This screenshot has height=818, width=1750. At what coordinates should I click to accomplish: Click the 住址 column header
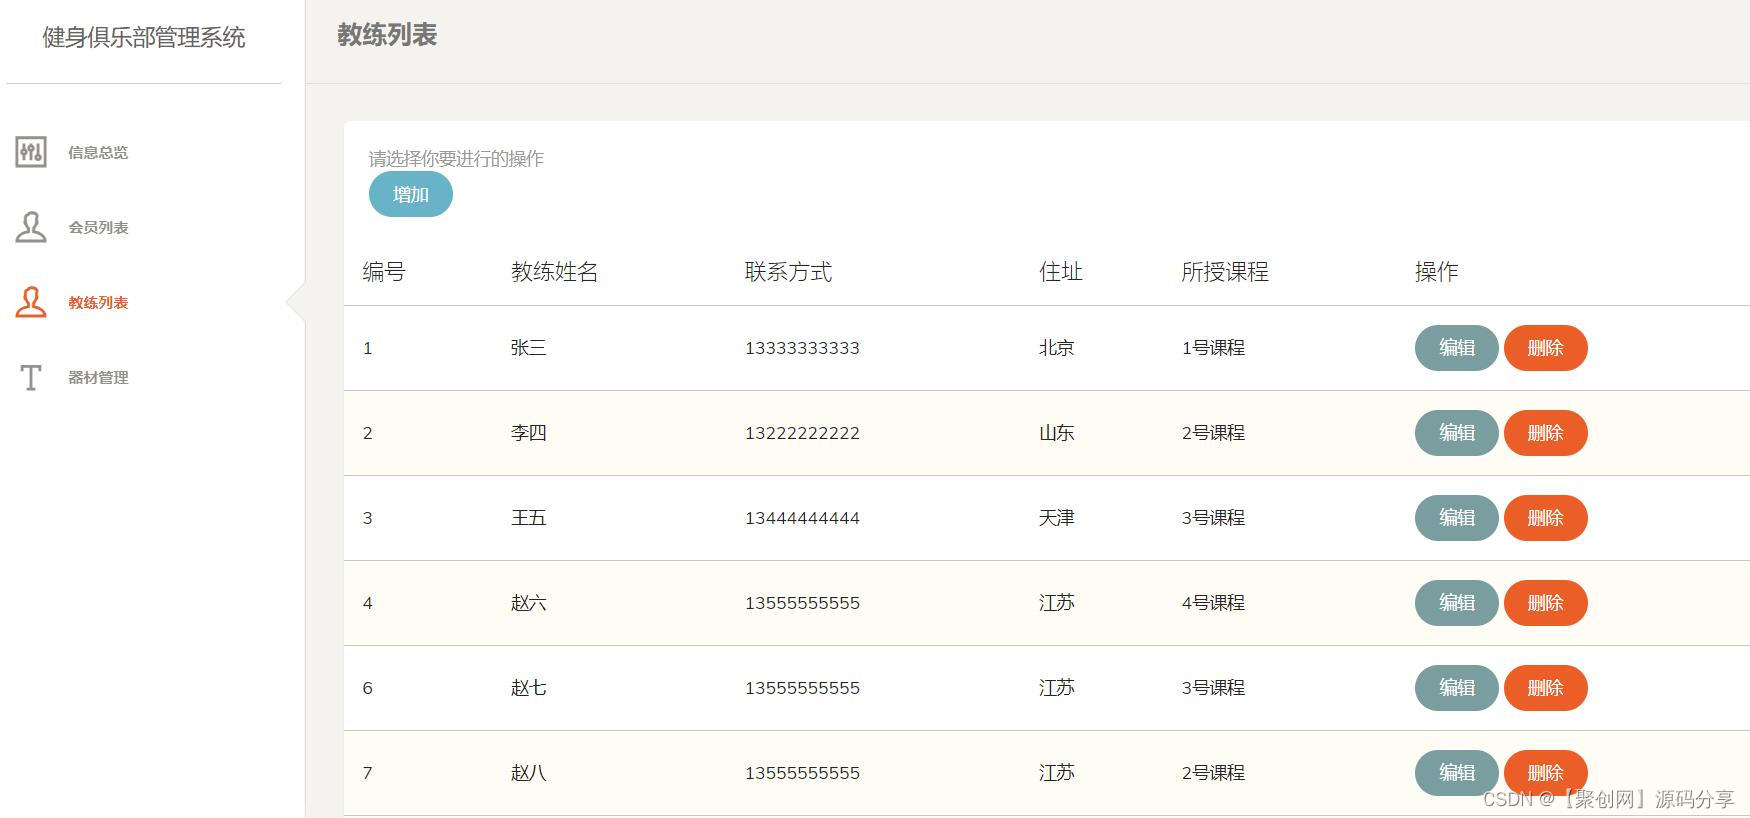[1061, 272]
